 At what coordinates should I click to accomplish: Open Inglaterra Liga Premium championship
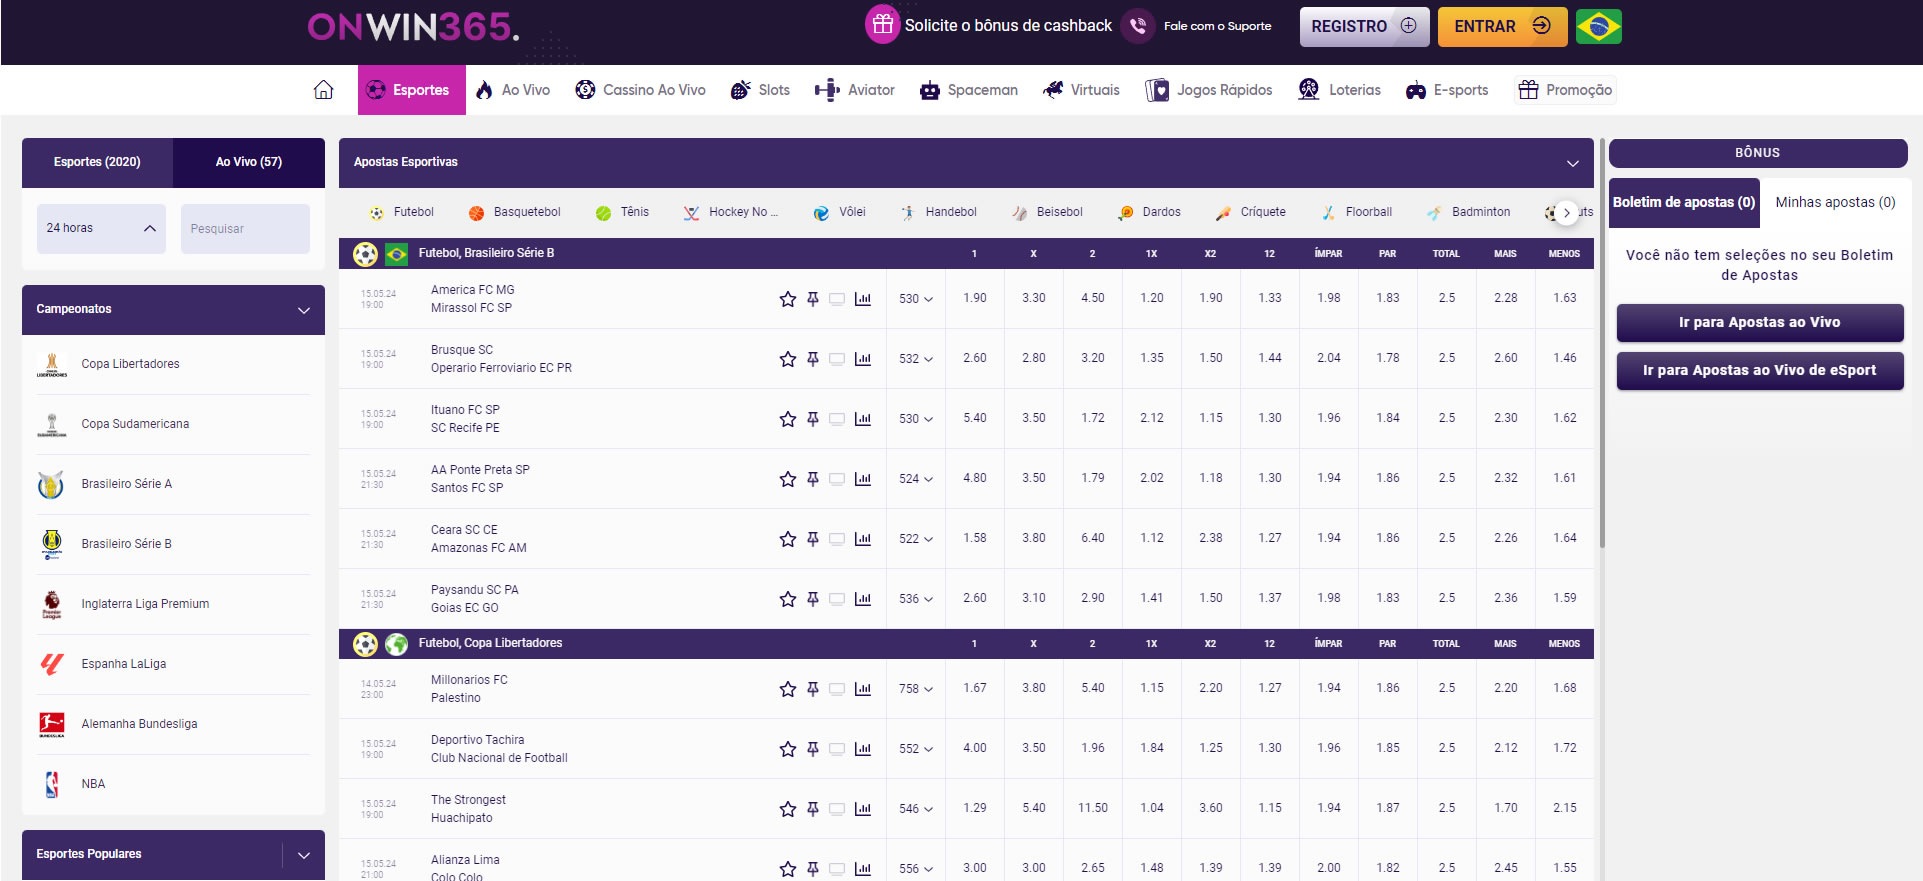point(173,604)
